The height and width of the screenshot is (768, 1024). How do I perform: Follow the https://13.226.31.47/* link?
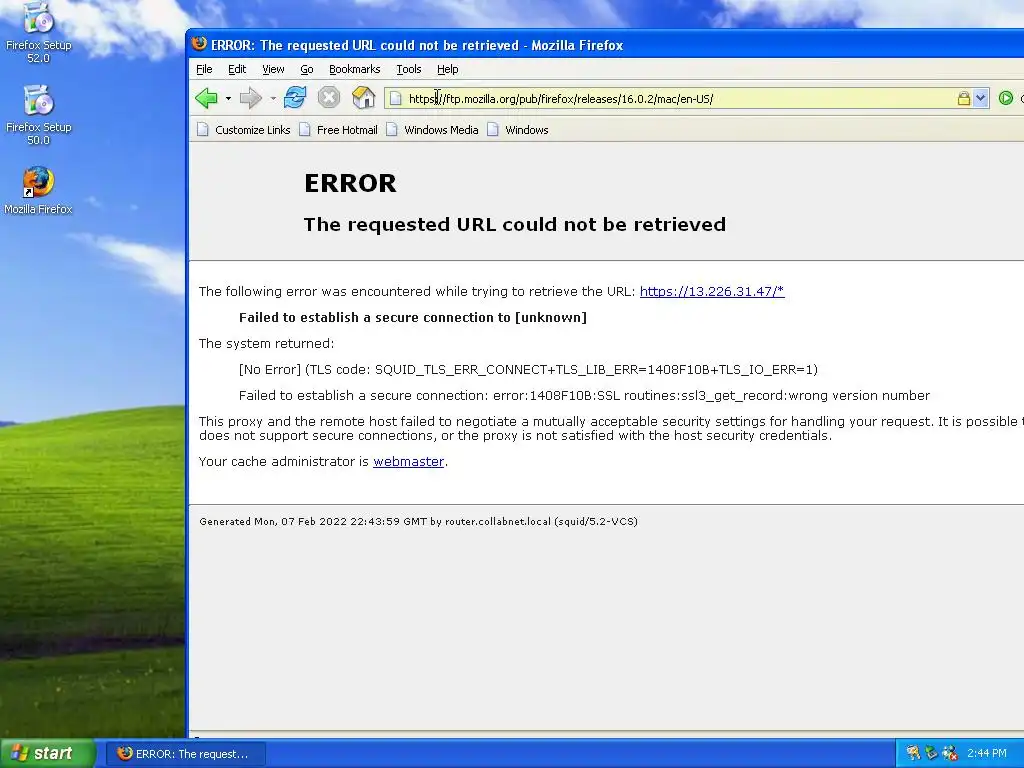pyautogui.click(x=712, y=291)
